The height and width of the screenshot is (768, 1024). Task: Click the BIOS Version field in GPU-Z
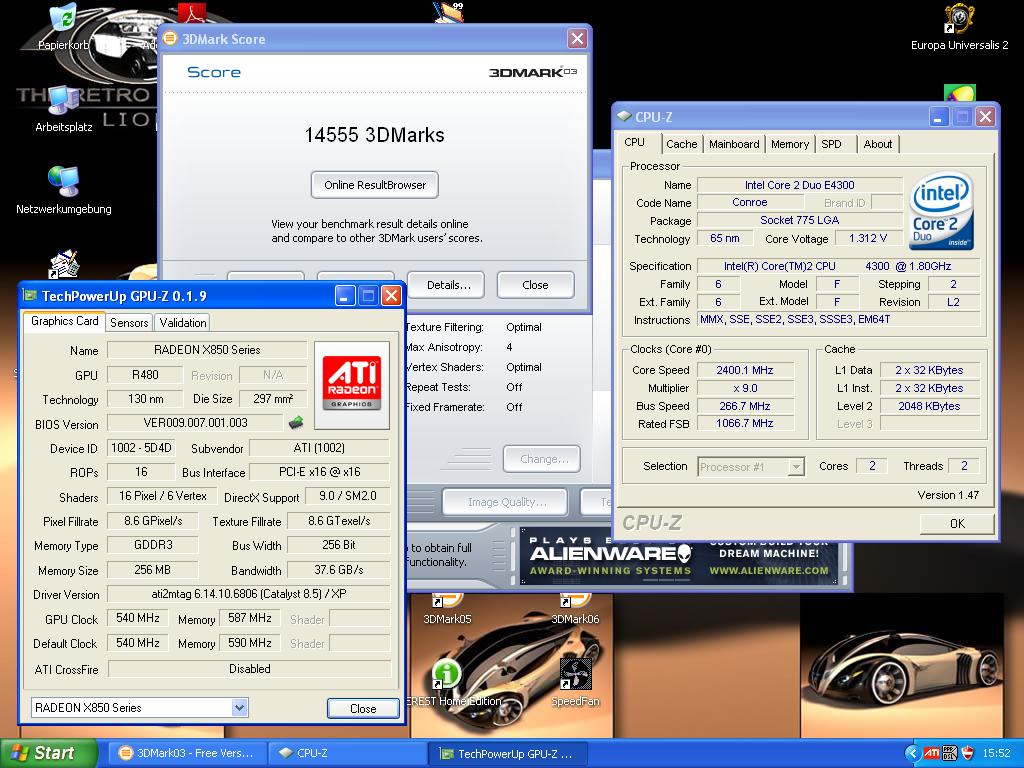pos(195,423)
